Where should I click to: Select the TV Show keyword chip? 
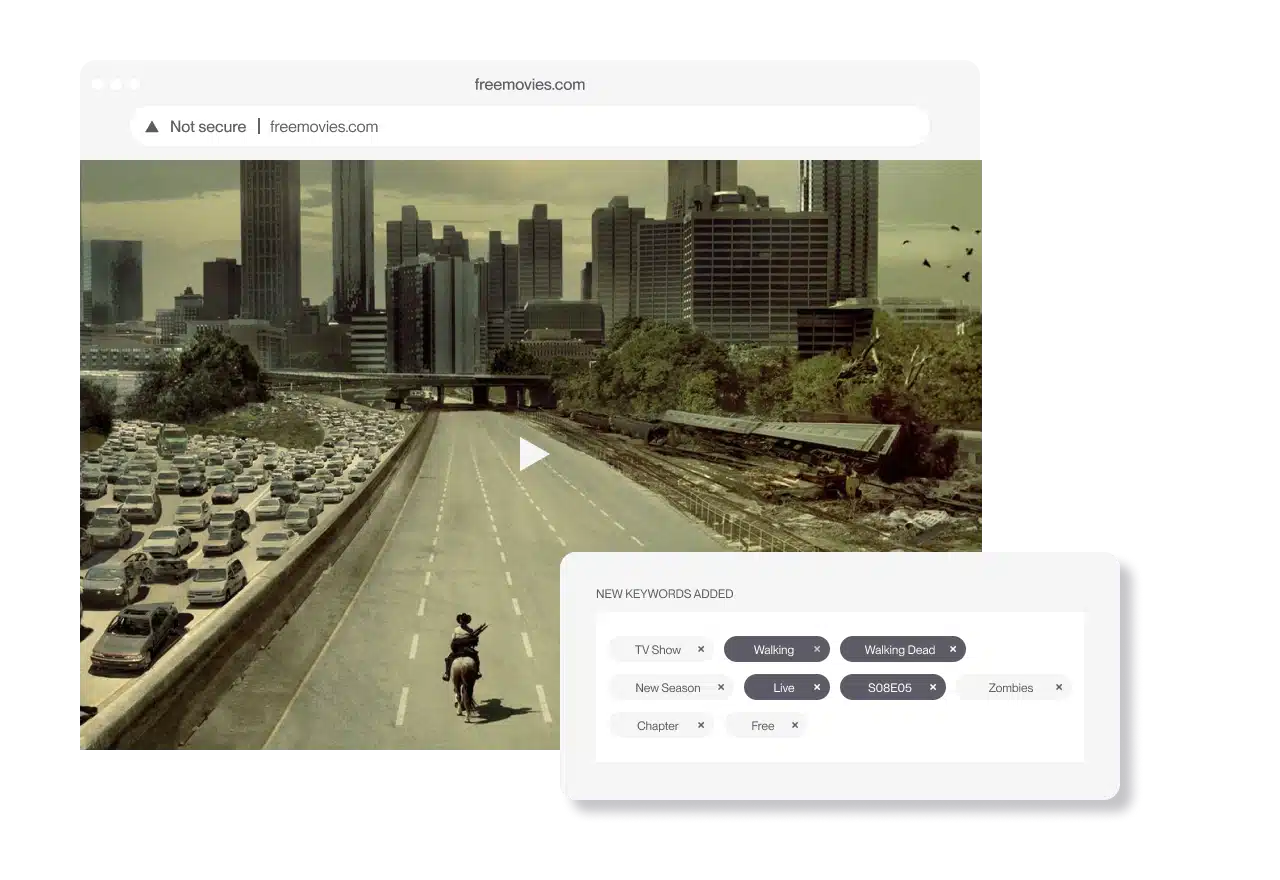tap(661, 650)
